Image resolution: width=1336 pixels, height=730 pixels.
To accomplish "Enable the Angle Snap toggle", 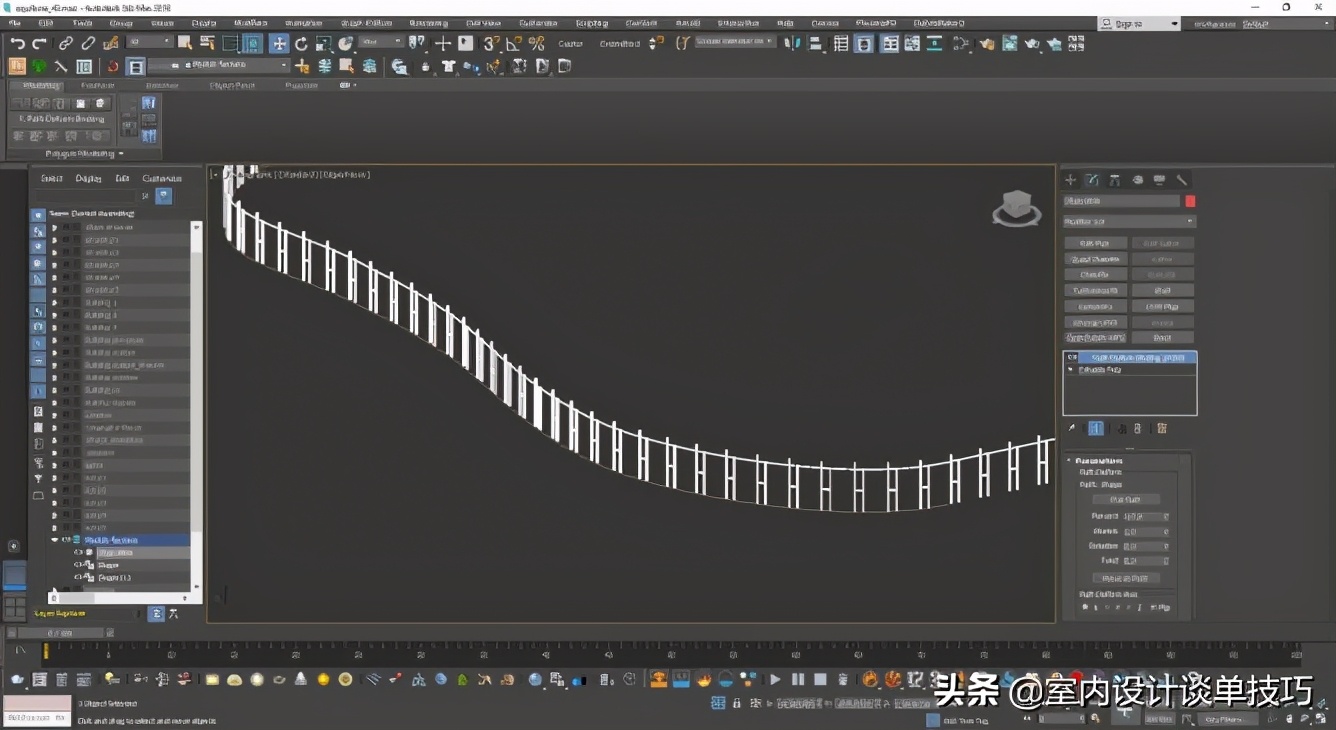I will [513, 43].
